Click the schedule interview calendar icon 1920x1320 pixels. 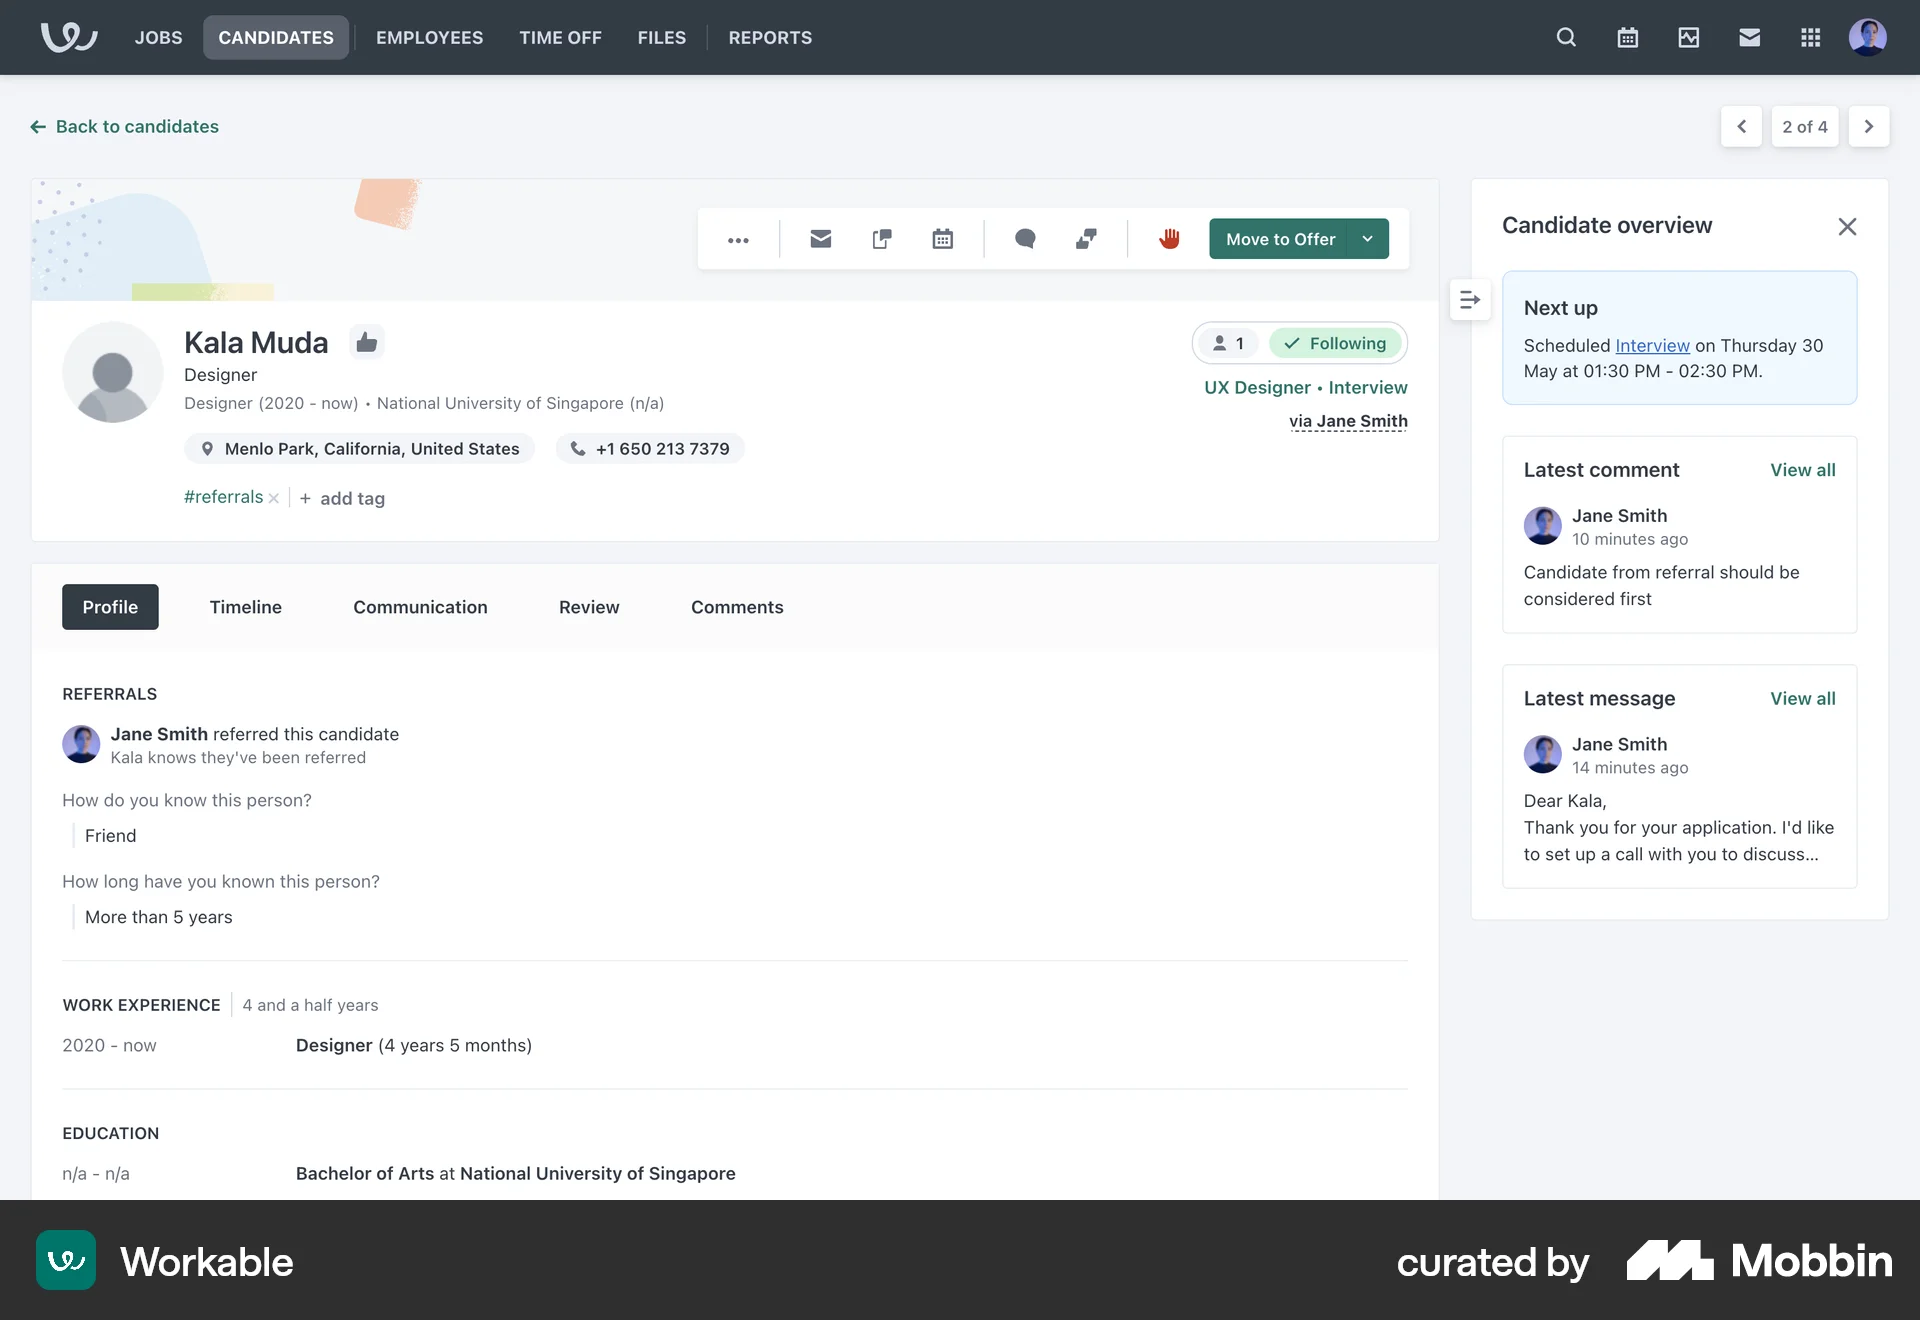941,239
